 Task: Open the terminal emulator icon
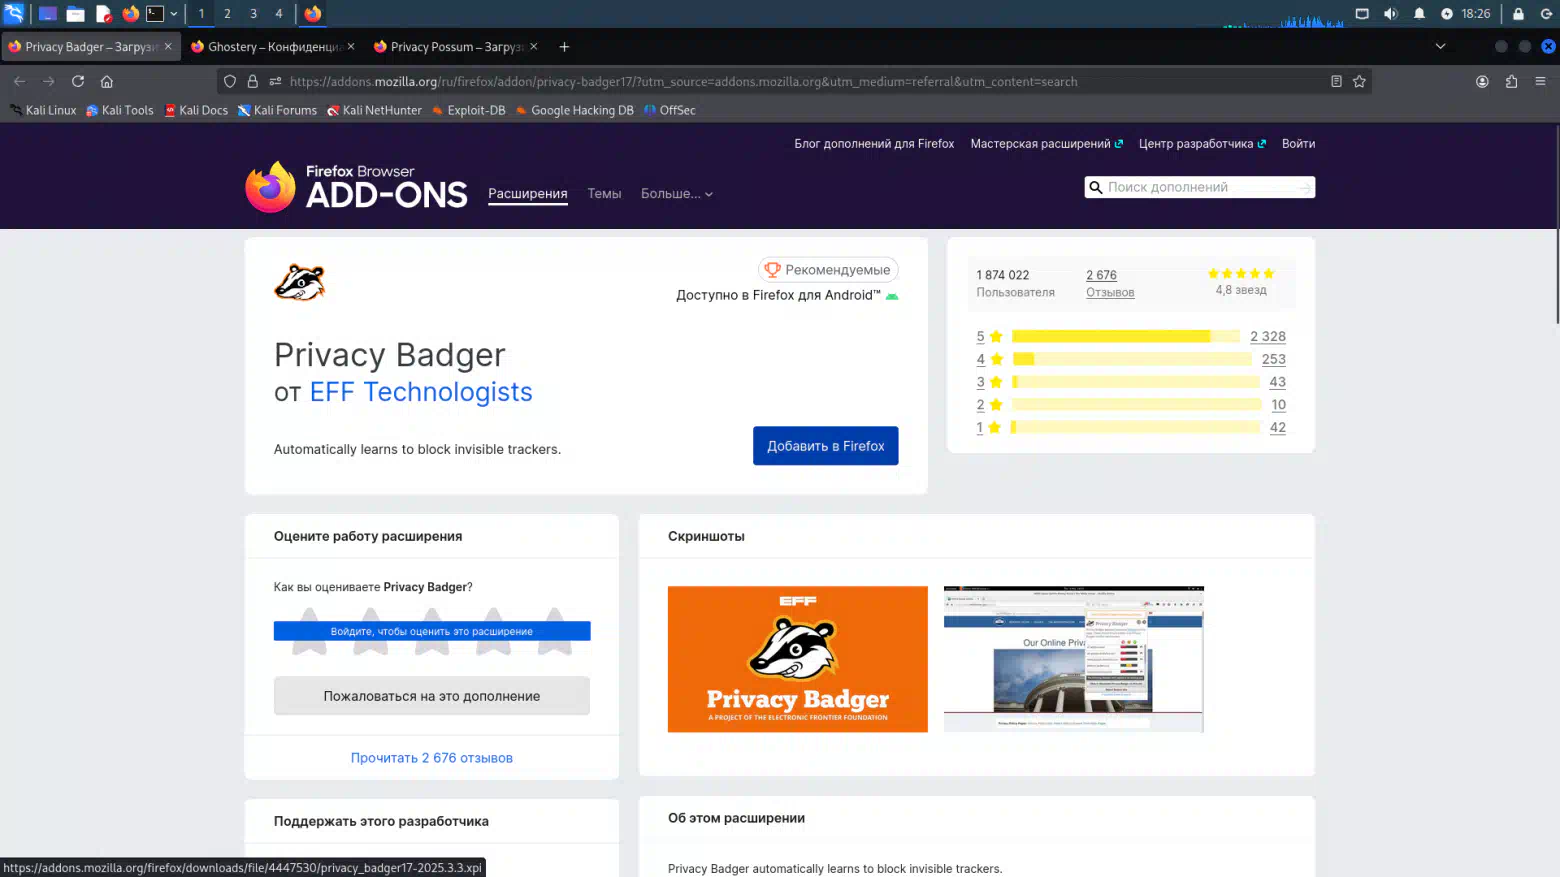click(x=155, y=14)
